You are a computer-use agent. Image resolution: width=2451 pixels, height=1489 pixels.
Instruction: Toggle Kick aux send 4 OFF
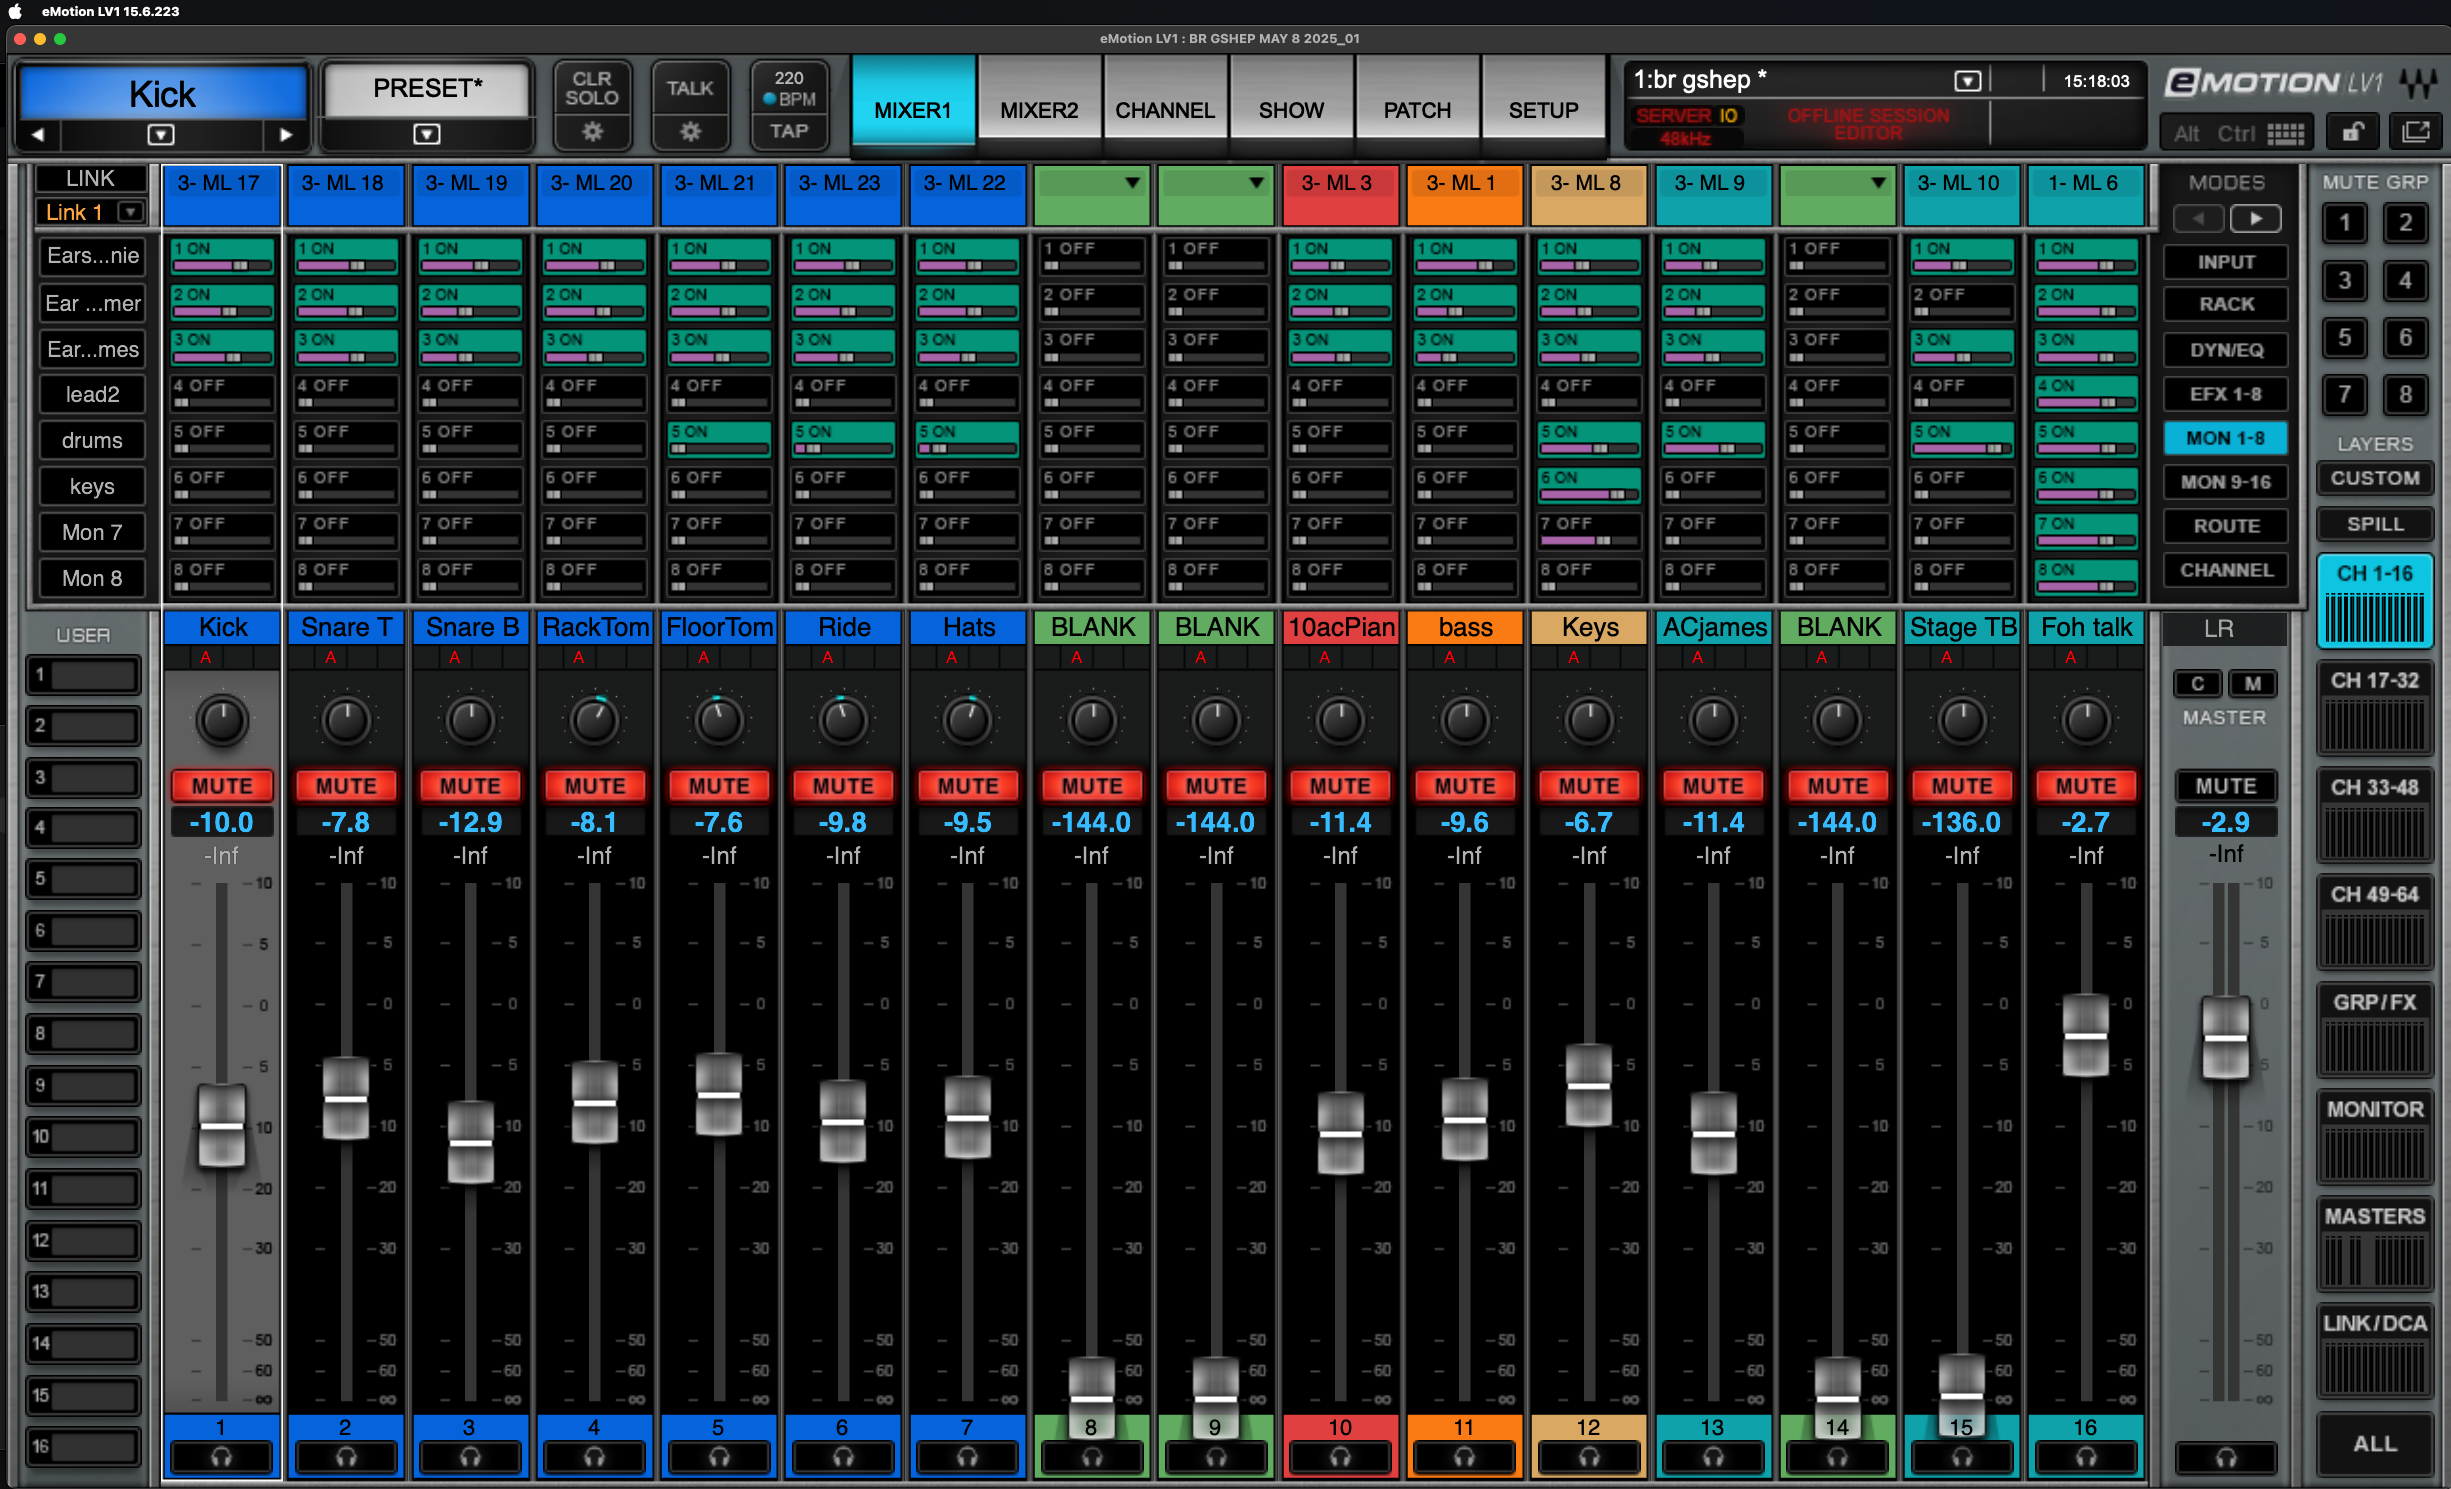coord(222,393)
